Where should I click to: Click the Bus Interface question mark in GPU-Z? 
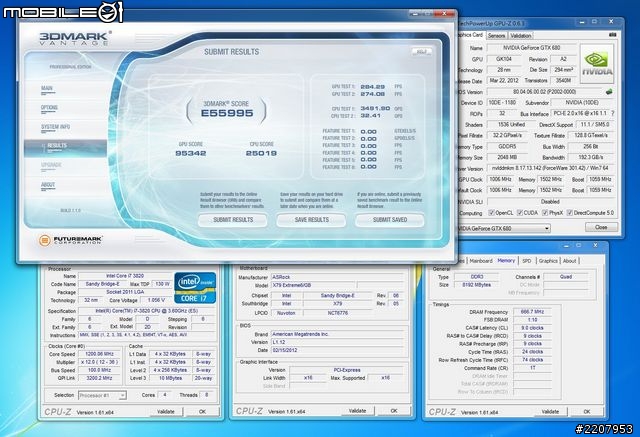point(612,113)
